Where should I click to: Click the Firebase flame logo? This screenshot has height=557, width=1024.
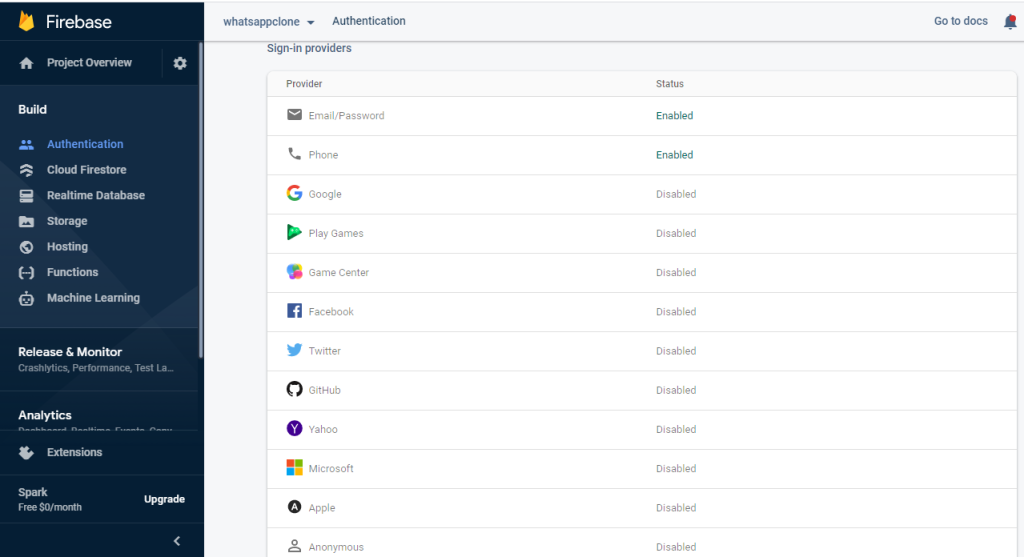(26, 22)
